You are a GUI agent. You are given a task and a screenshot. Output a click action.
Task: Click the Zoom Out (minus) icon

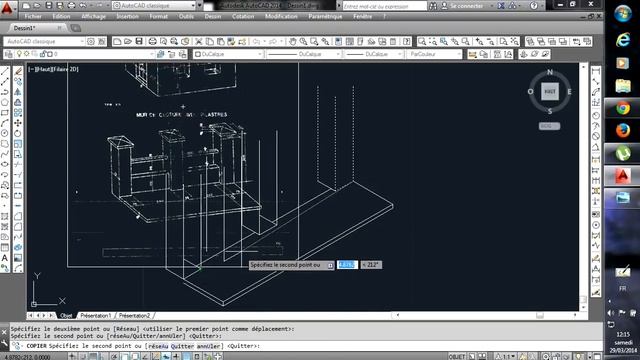pos(491,41)
